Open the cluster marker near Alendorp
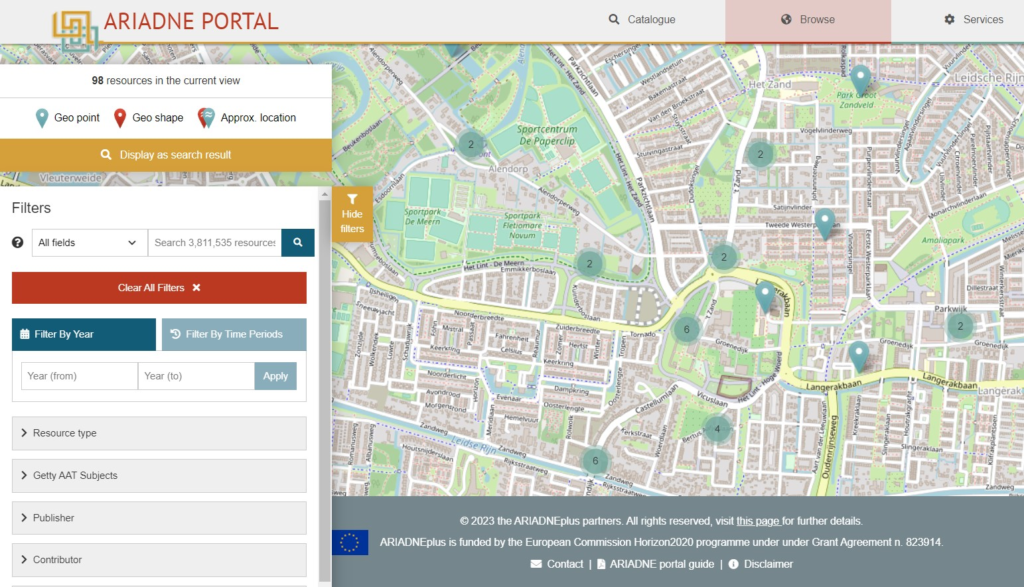This screenshot has width=1024, height=587. (x=470, y=145)
